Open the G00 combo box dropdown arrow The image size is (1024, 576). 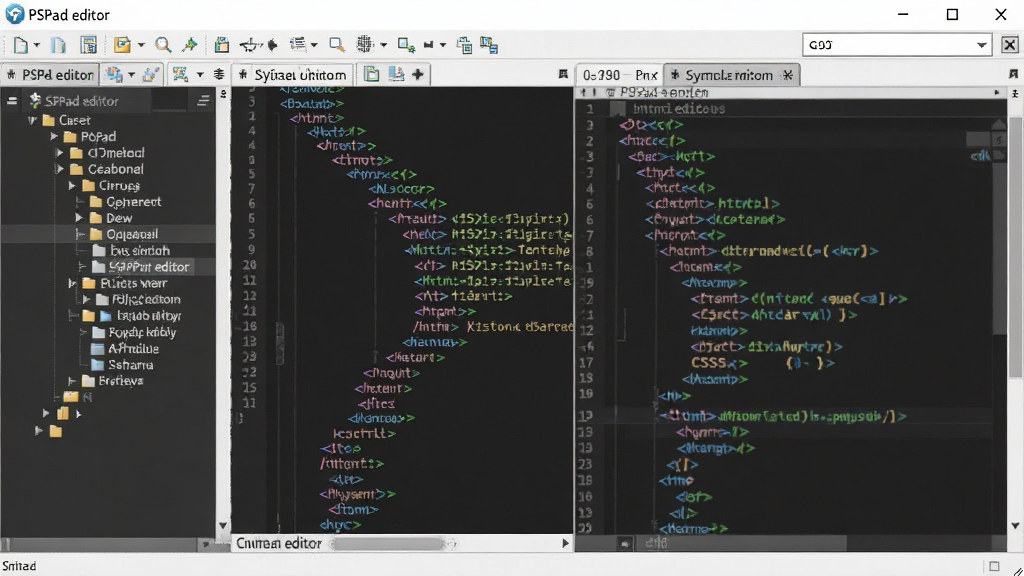point(982,45)
